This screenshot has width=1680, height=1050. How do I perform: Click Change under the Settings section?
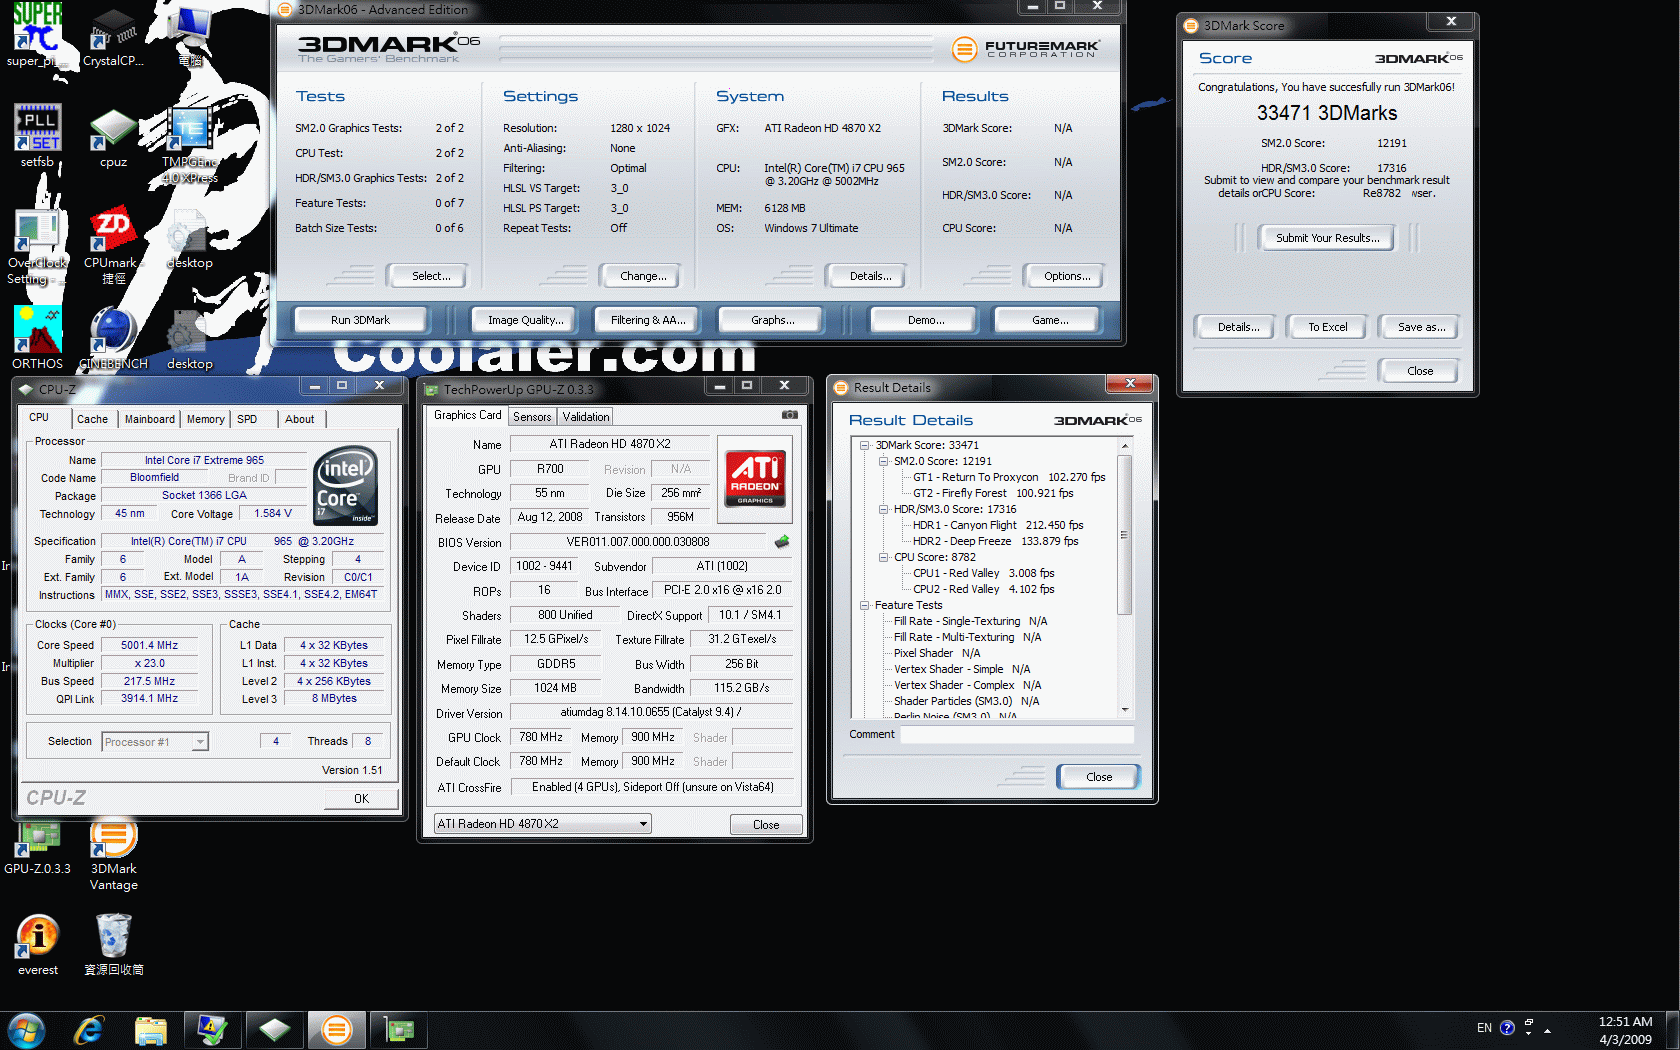click(x=643, y=276)
